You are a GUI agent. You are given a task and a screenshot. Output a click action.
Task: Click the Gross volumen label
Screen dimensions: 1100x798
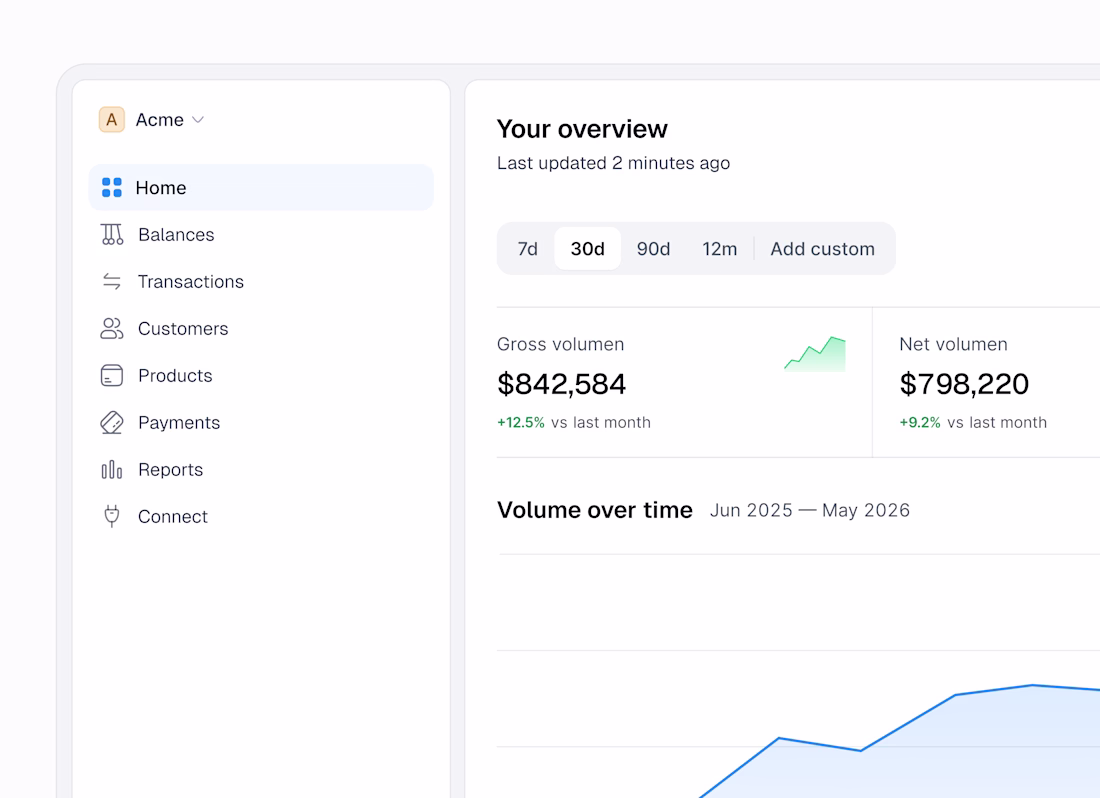pos(561,344)
